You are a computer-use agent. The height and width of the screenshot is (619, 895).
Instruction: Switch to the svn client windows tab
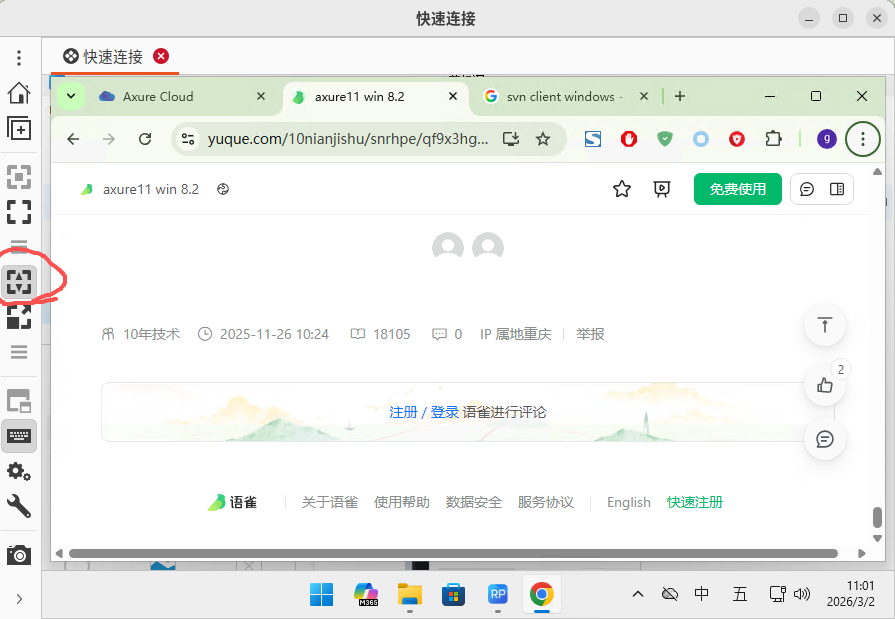pos(560,97)
